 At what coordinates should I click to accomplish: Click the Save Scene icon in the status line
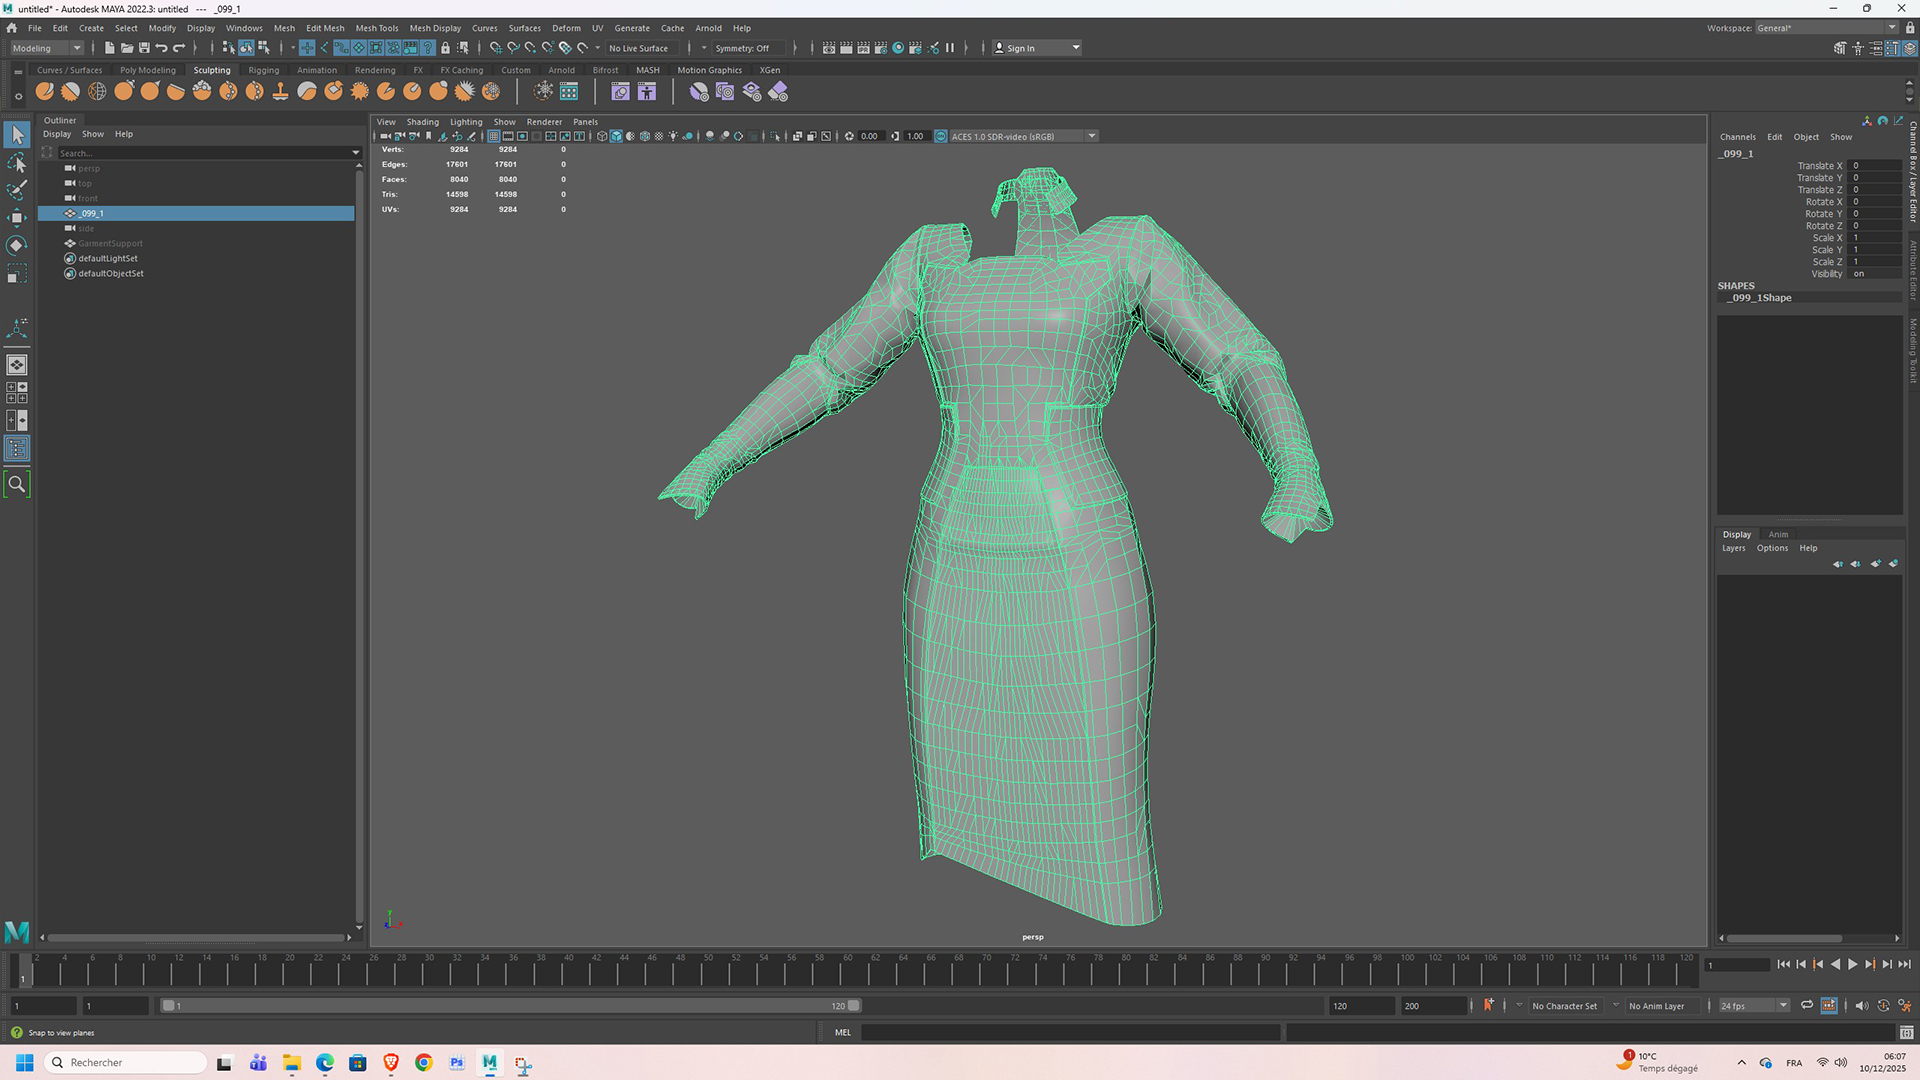pyautogui.click(x=144, y=48)
